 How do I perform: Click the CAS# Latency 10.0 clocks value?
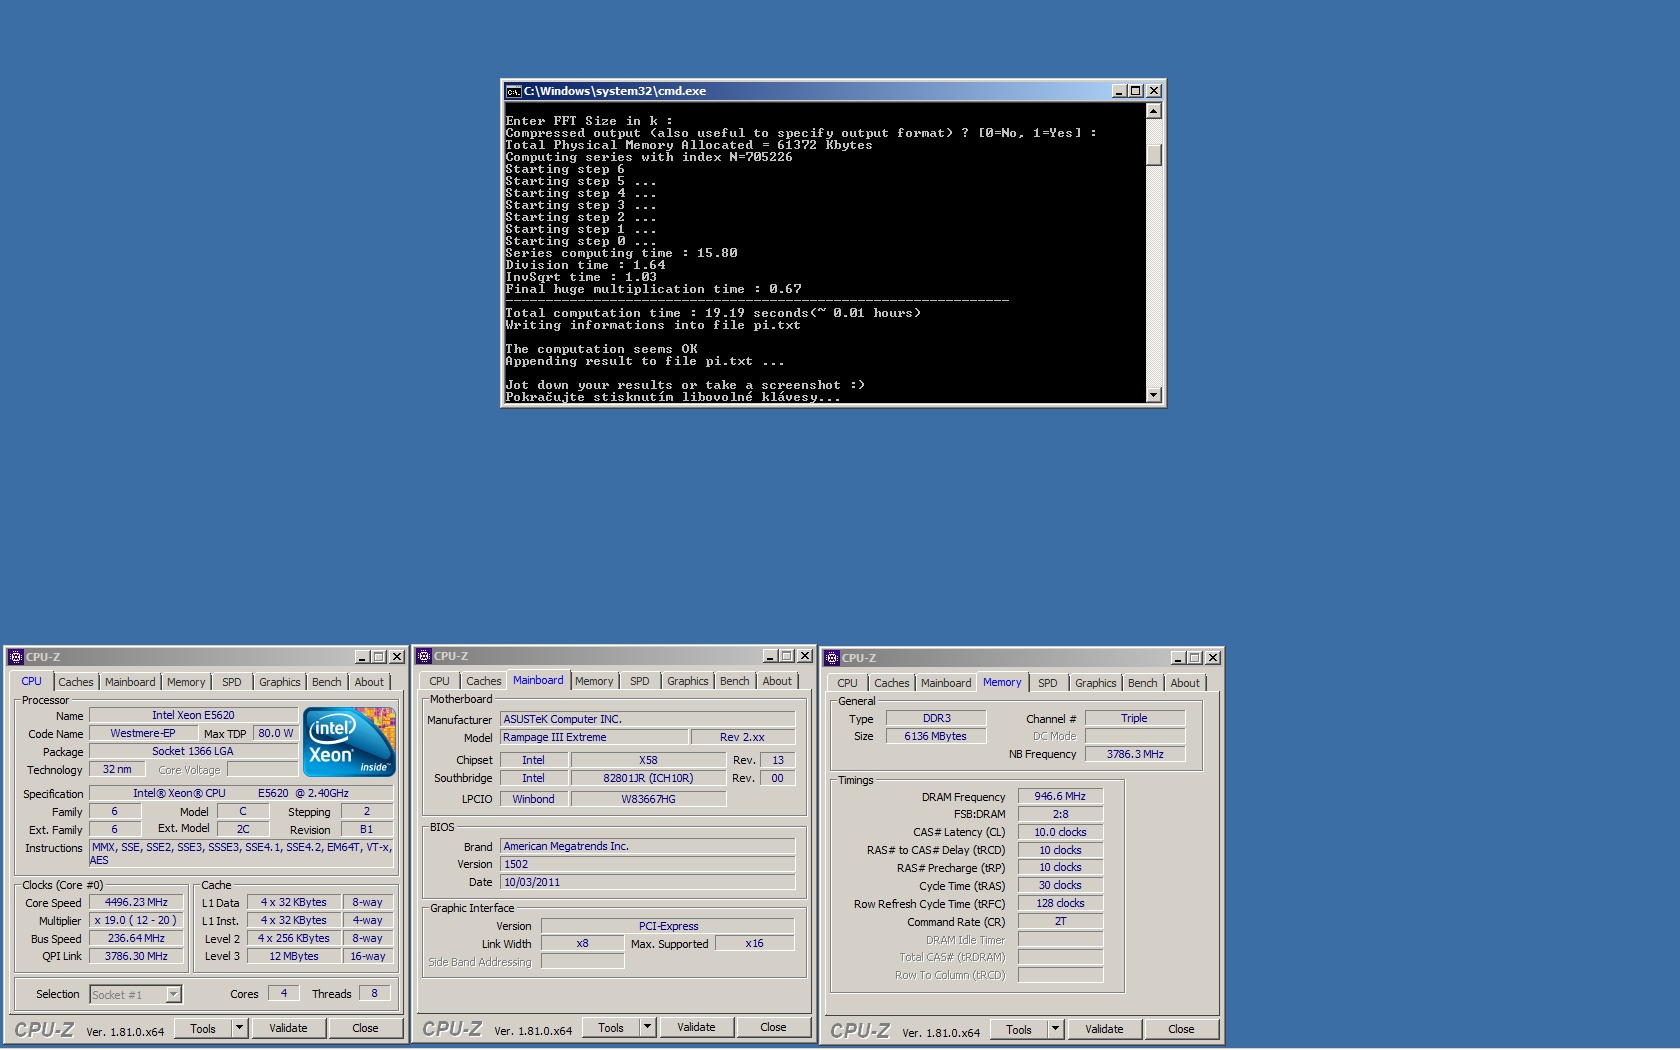1060,832
